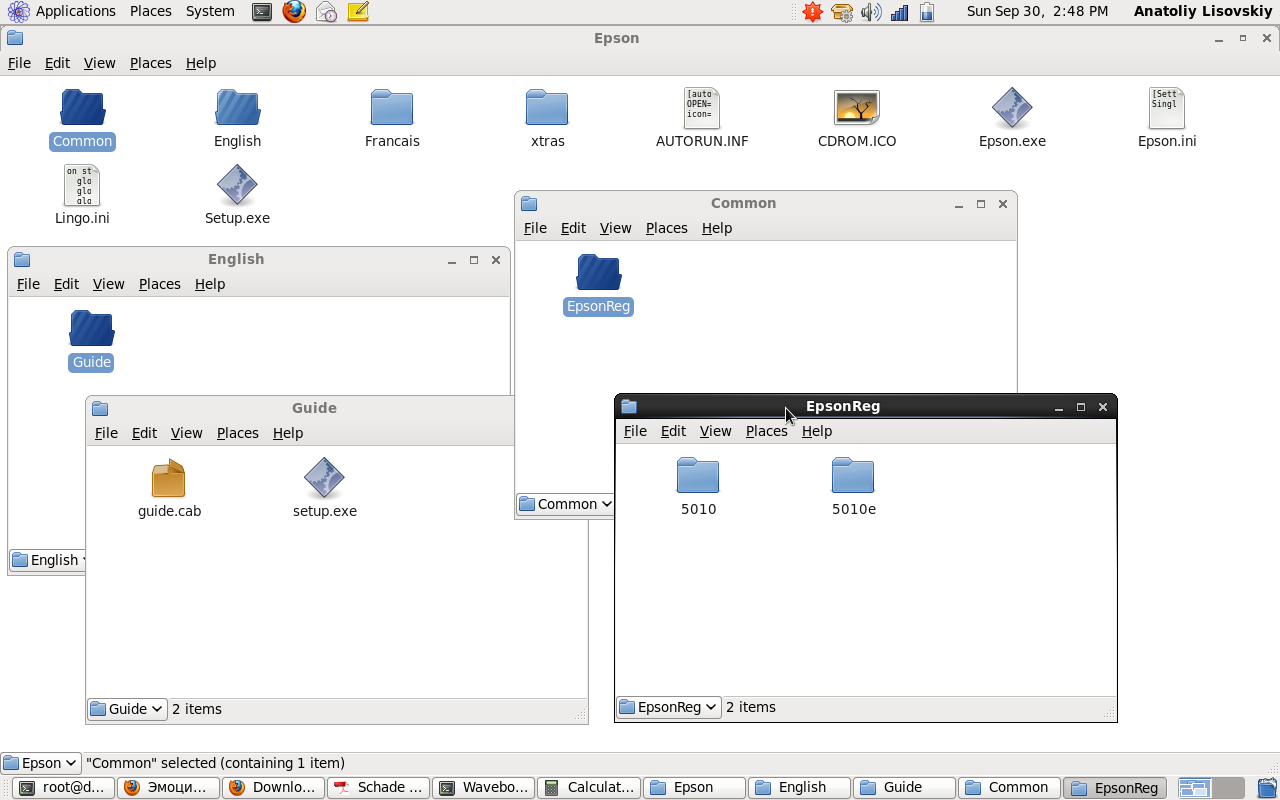Open Places menu in the EpsonReg window
The height and width of the screenshot is (800, 1280).
point(767,431)
